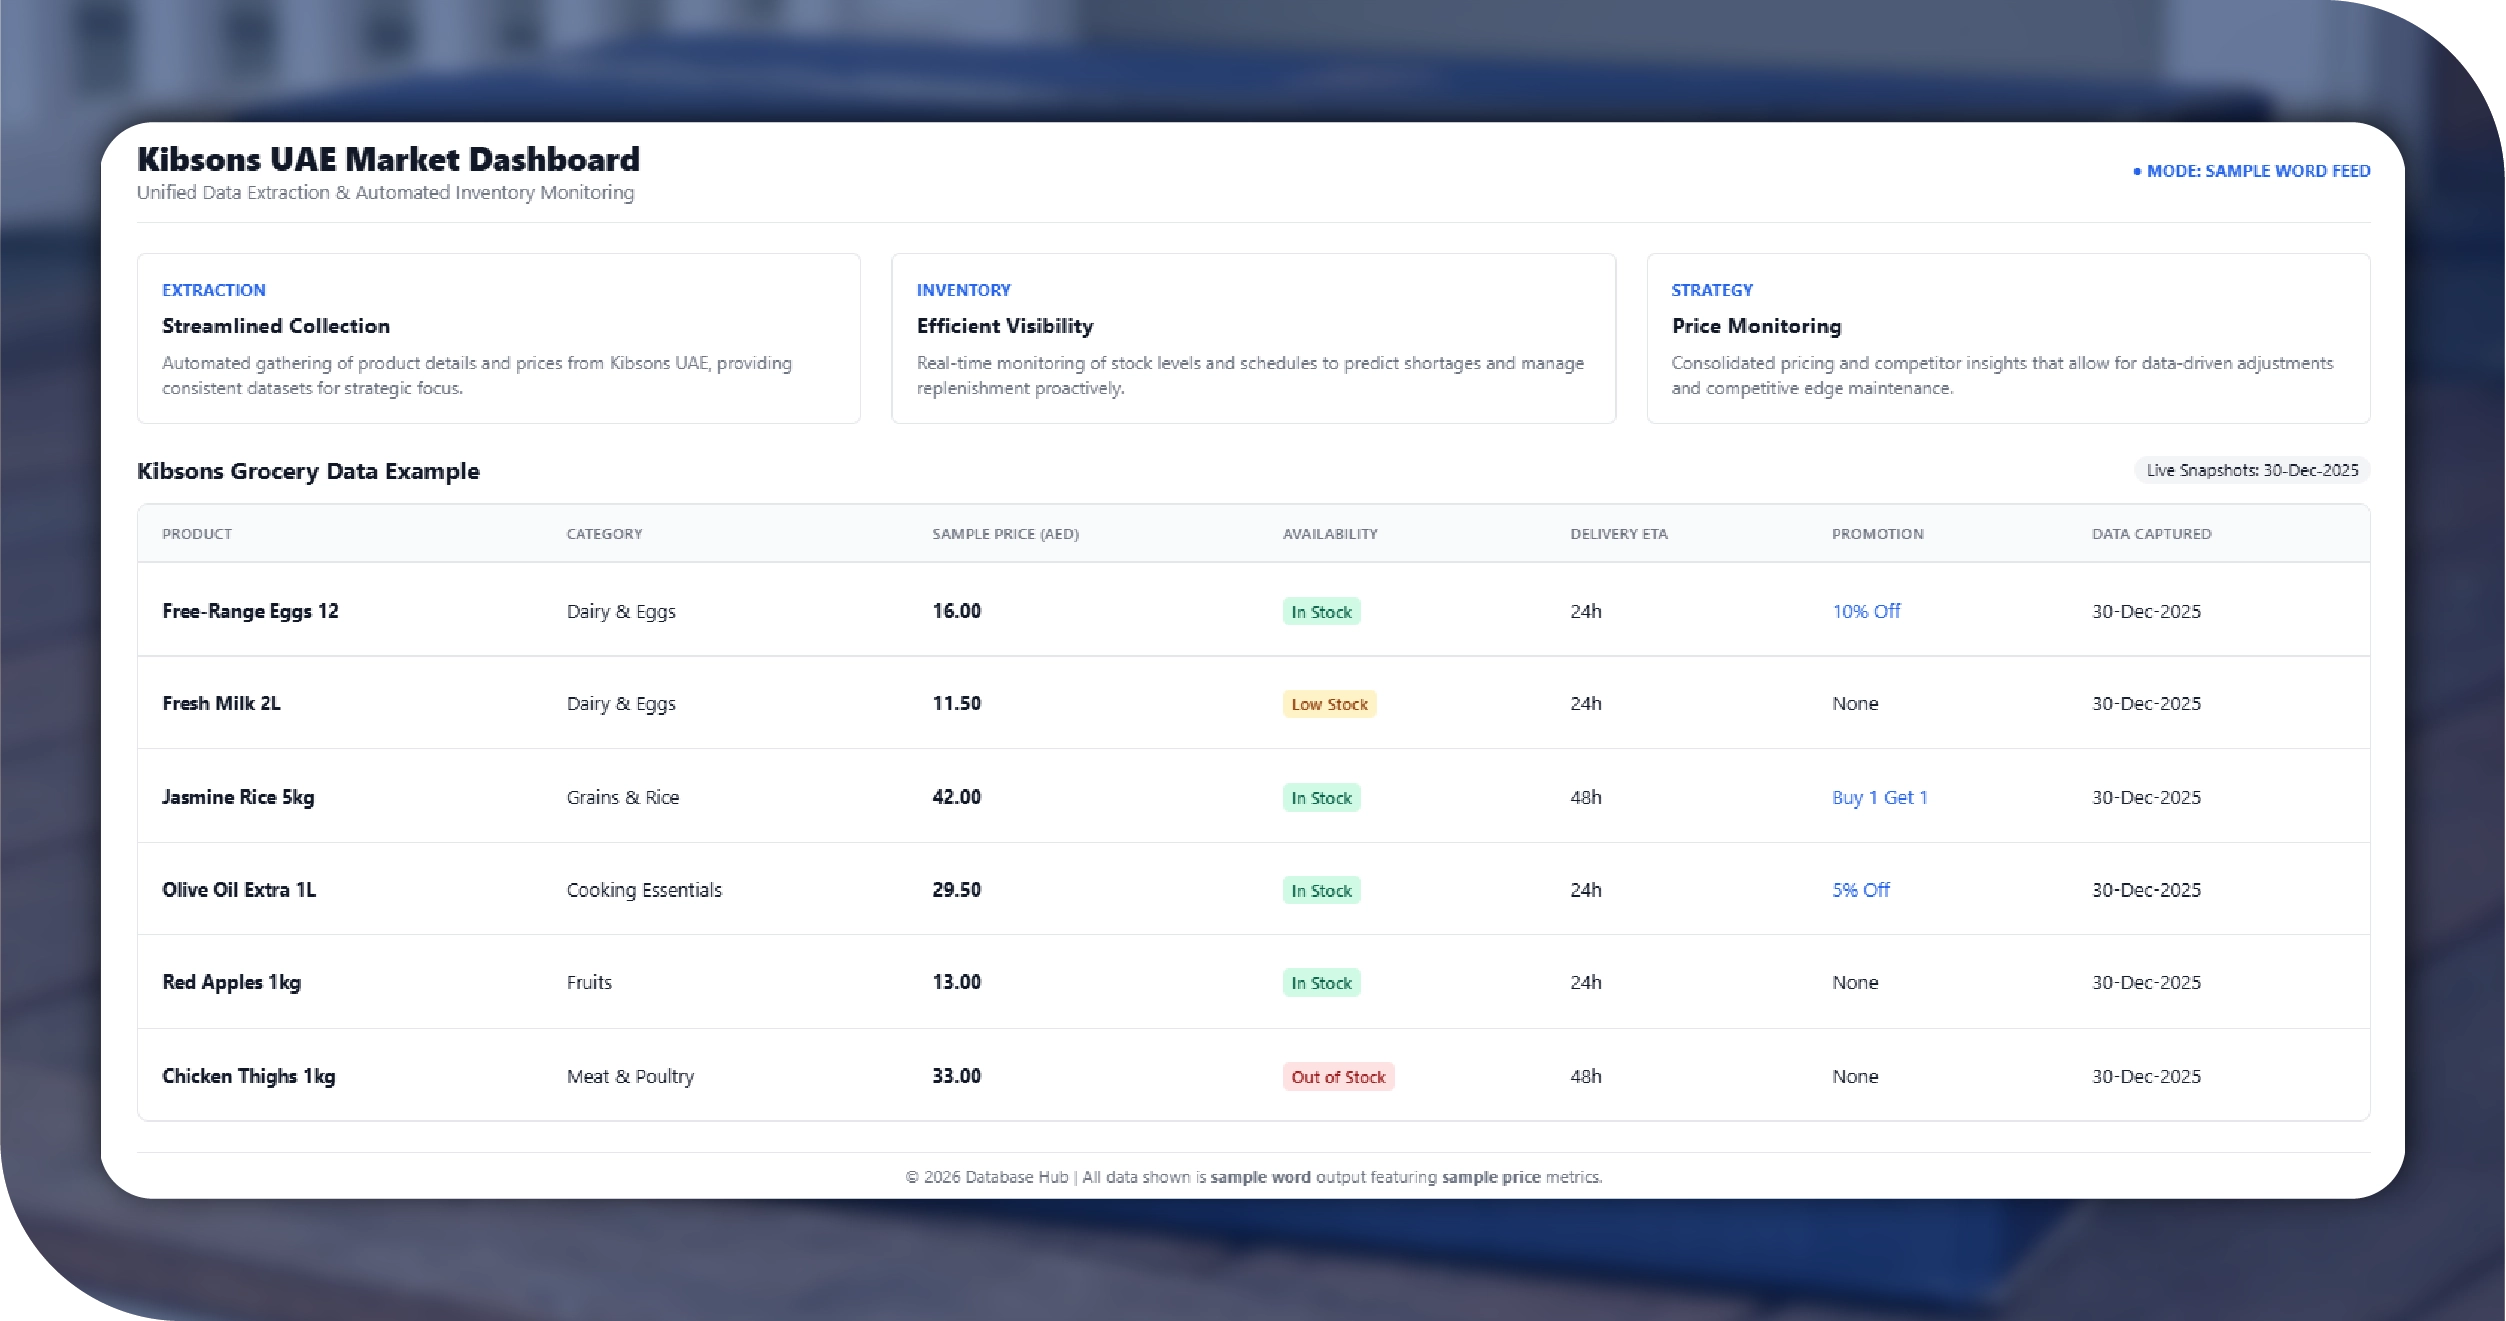The height and width of the screenshot is (1321, 2506).
Task: Click the Kibsons UAE Market Dashboard title
Action: pyautogui.click(x=388, y=159)
